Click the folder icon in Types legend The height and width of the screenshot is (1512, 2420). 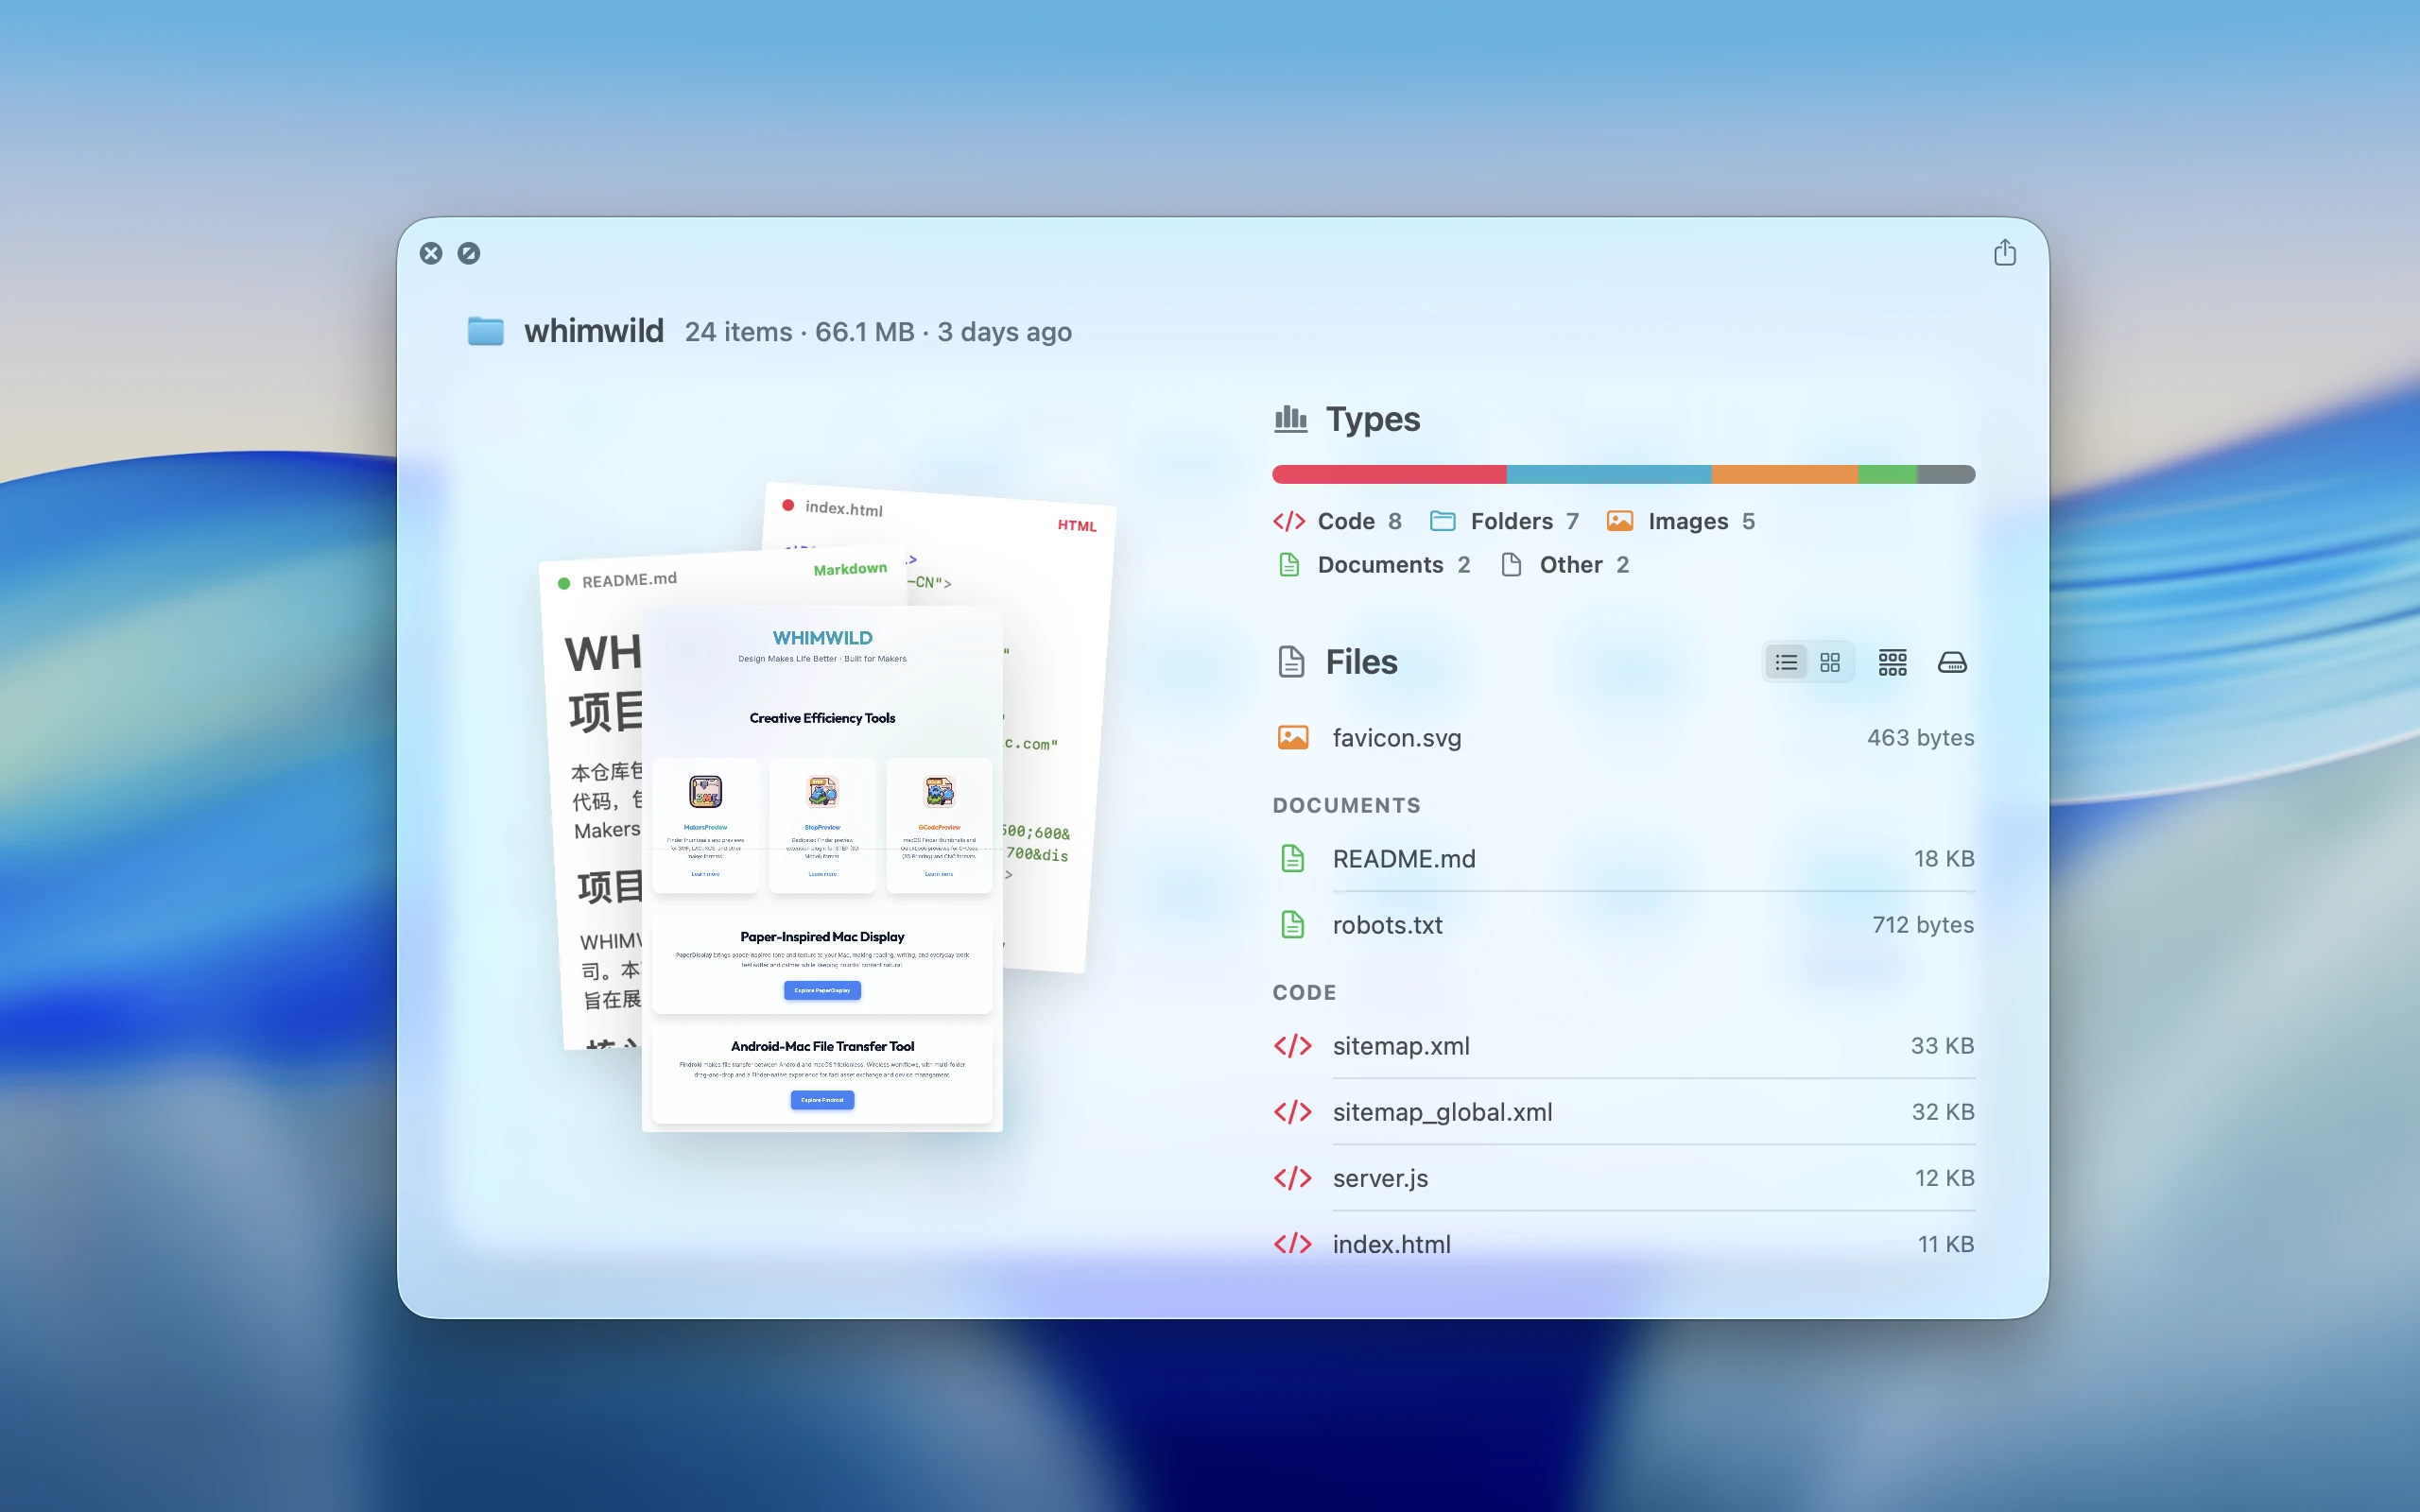(1442, 521)
